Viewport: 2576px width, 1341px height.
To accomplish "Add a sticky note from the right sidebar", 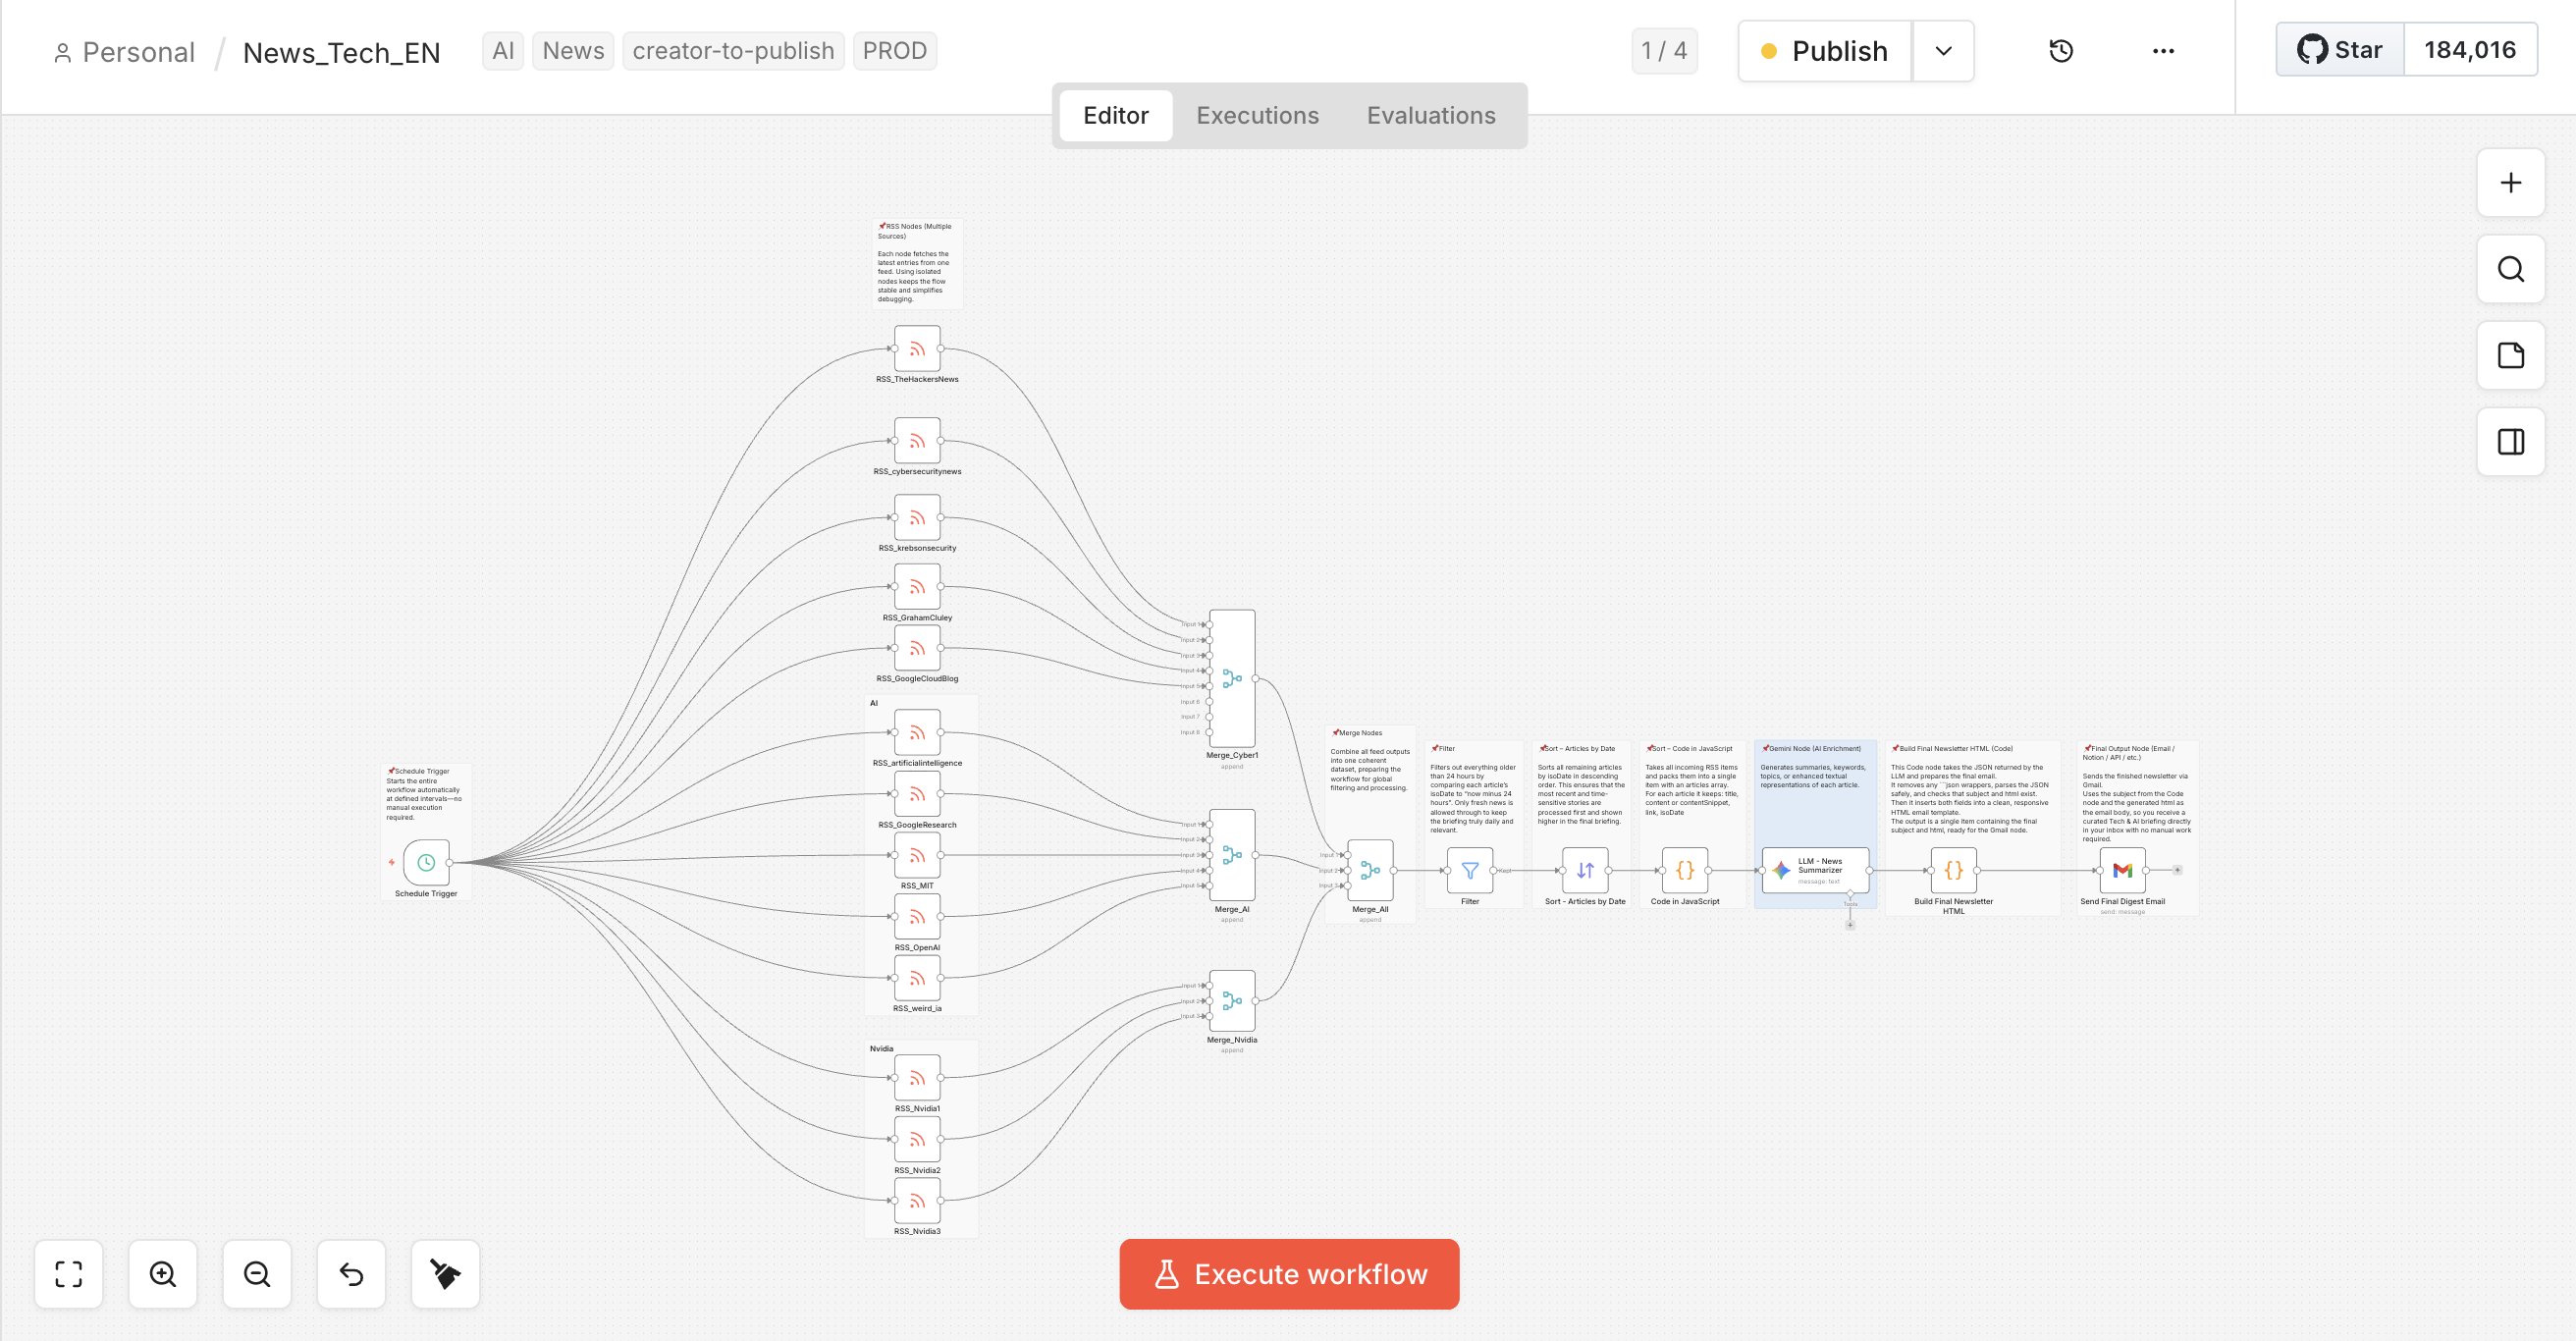I will tap(2509, 356).
